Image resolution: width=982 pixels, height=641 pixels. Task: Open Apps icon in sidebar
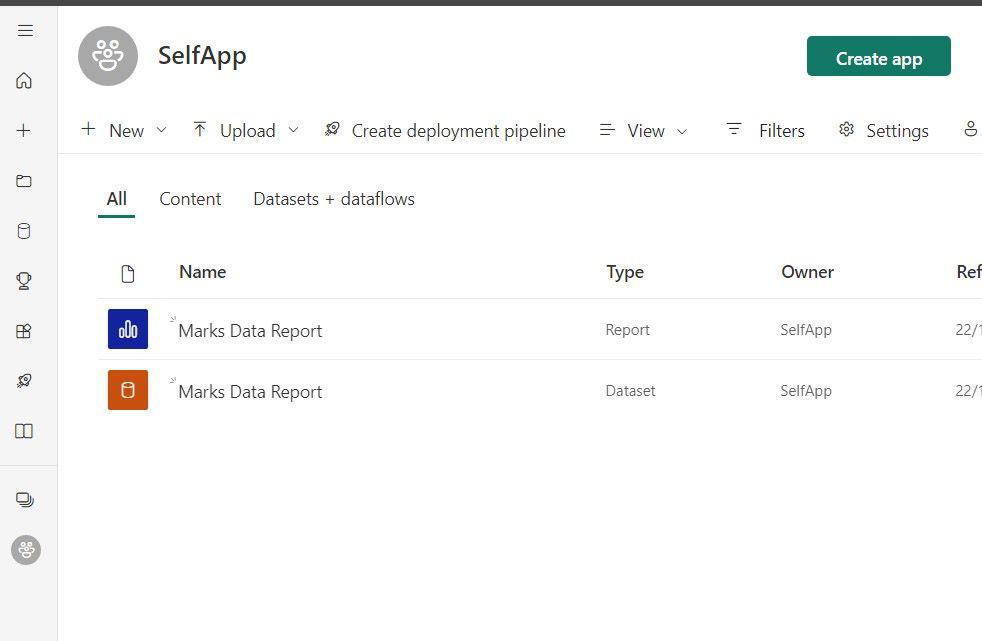(25, 331)
